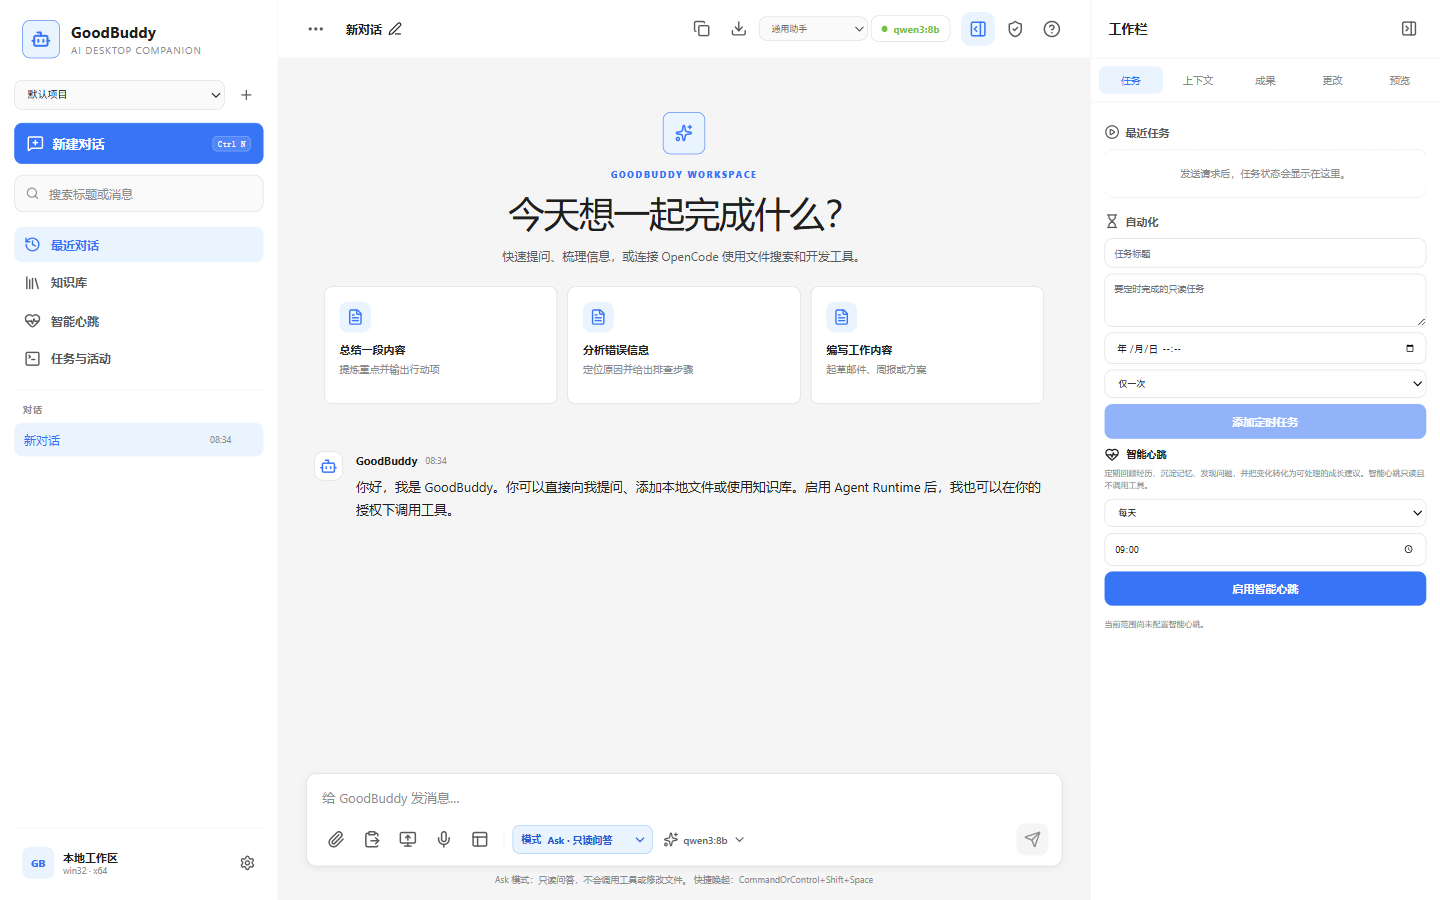This screenshot has height=900, width=1440.
Task: Click the GoodBuddy robot logo
Action: click(41, 40)
